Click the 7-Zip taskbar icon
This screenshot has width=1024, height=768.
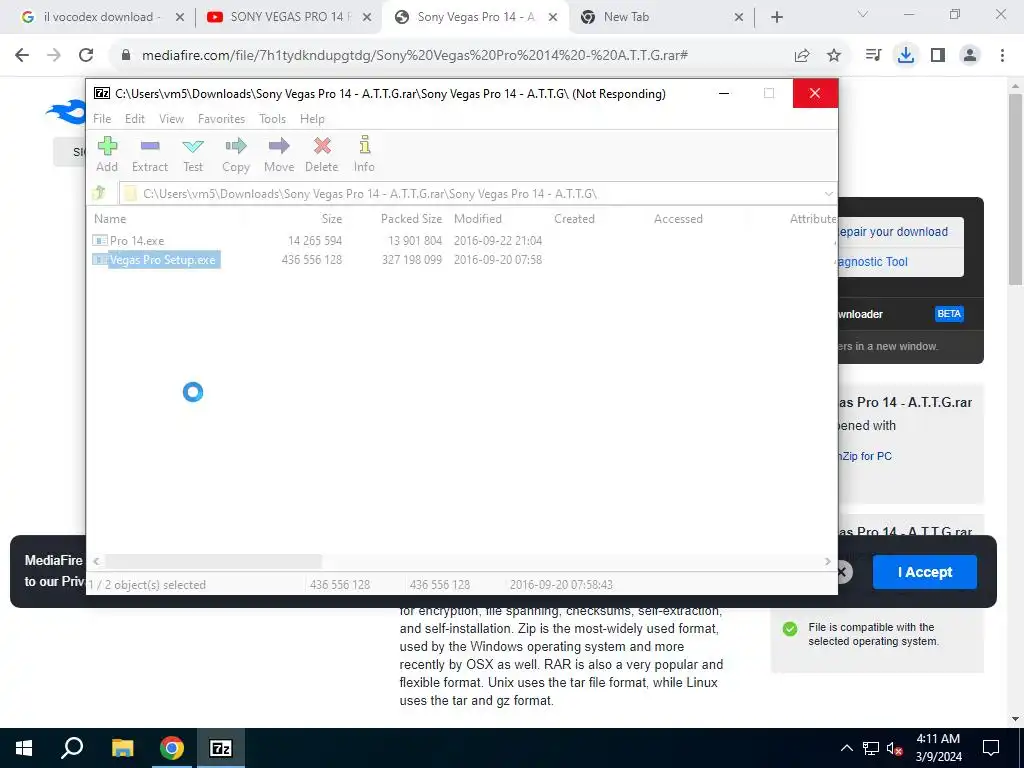pyautogui.click(x=221, y=748)
